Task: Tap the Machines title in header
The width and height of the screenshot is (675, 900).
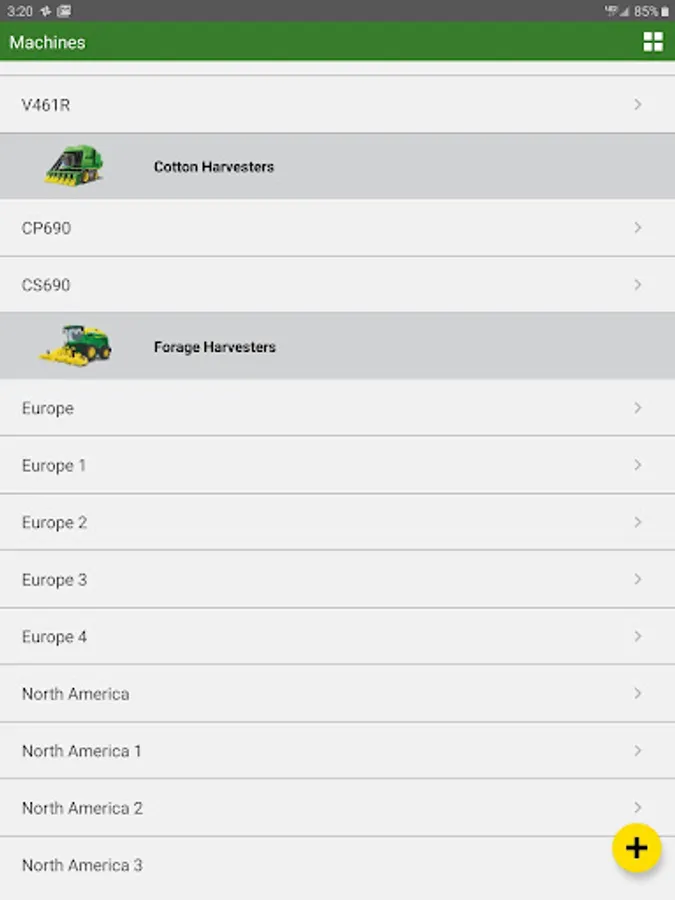Action: (x=47, y=42)
